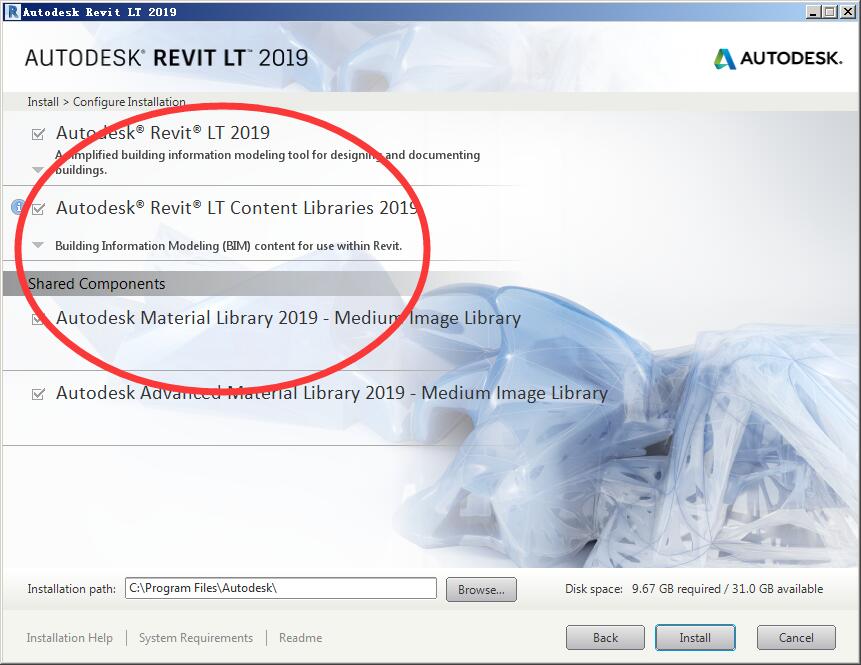Toggle the Autodesk Material Library 2019 checkbox
Screen dimensions: 861x665
tap(38, 319)
